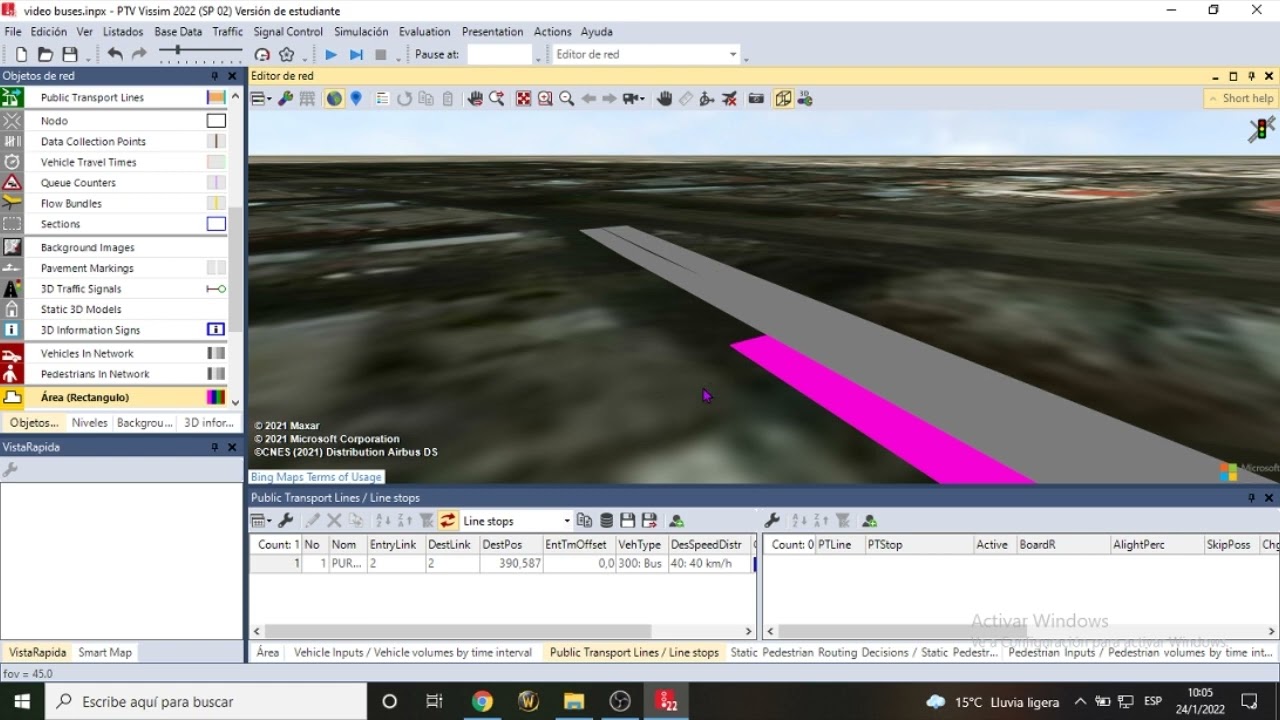Save the network with disk icon
Image resolution: width=1280 pixels, height=720 pixels.
pyautogui.click(x=70, y=55)
